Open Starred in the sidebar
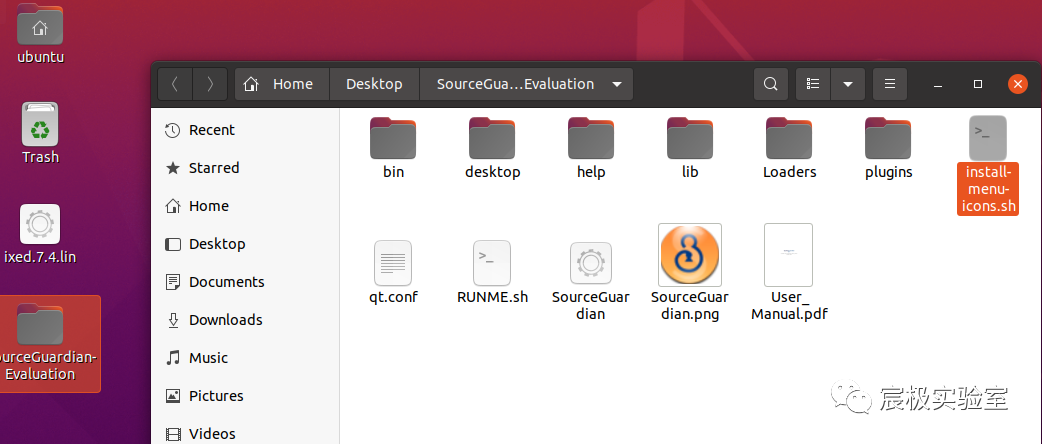The height and width of the screenshot is (444, 1042). pyautogui.click(x=245, y=168)
